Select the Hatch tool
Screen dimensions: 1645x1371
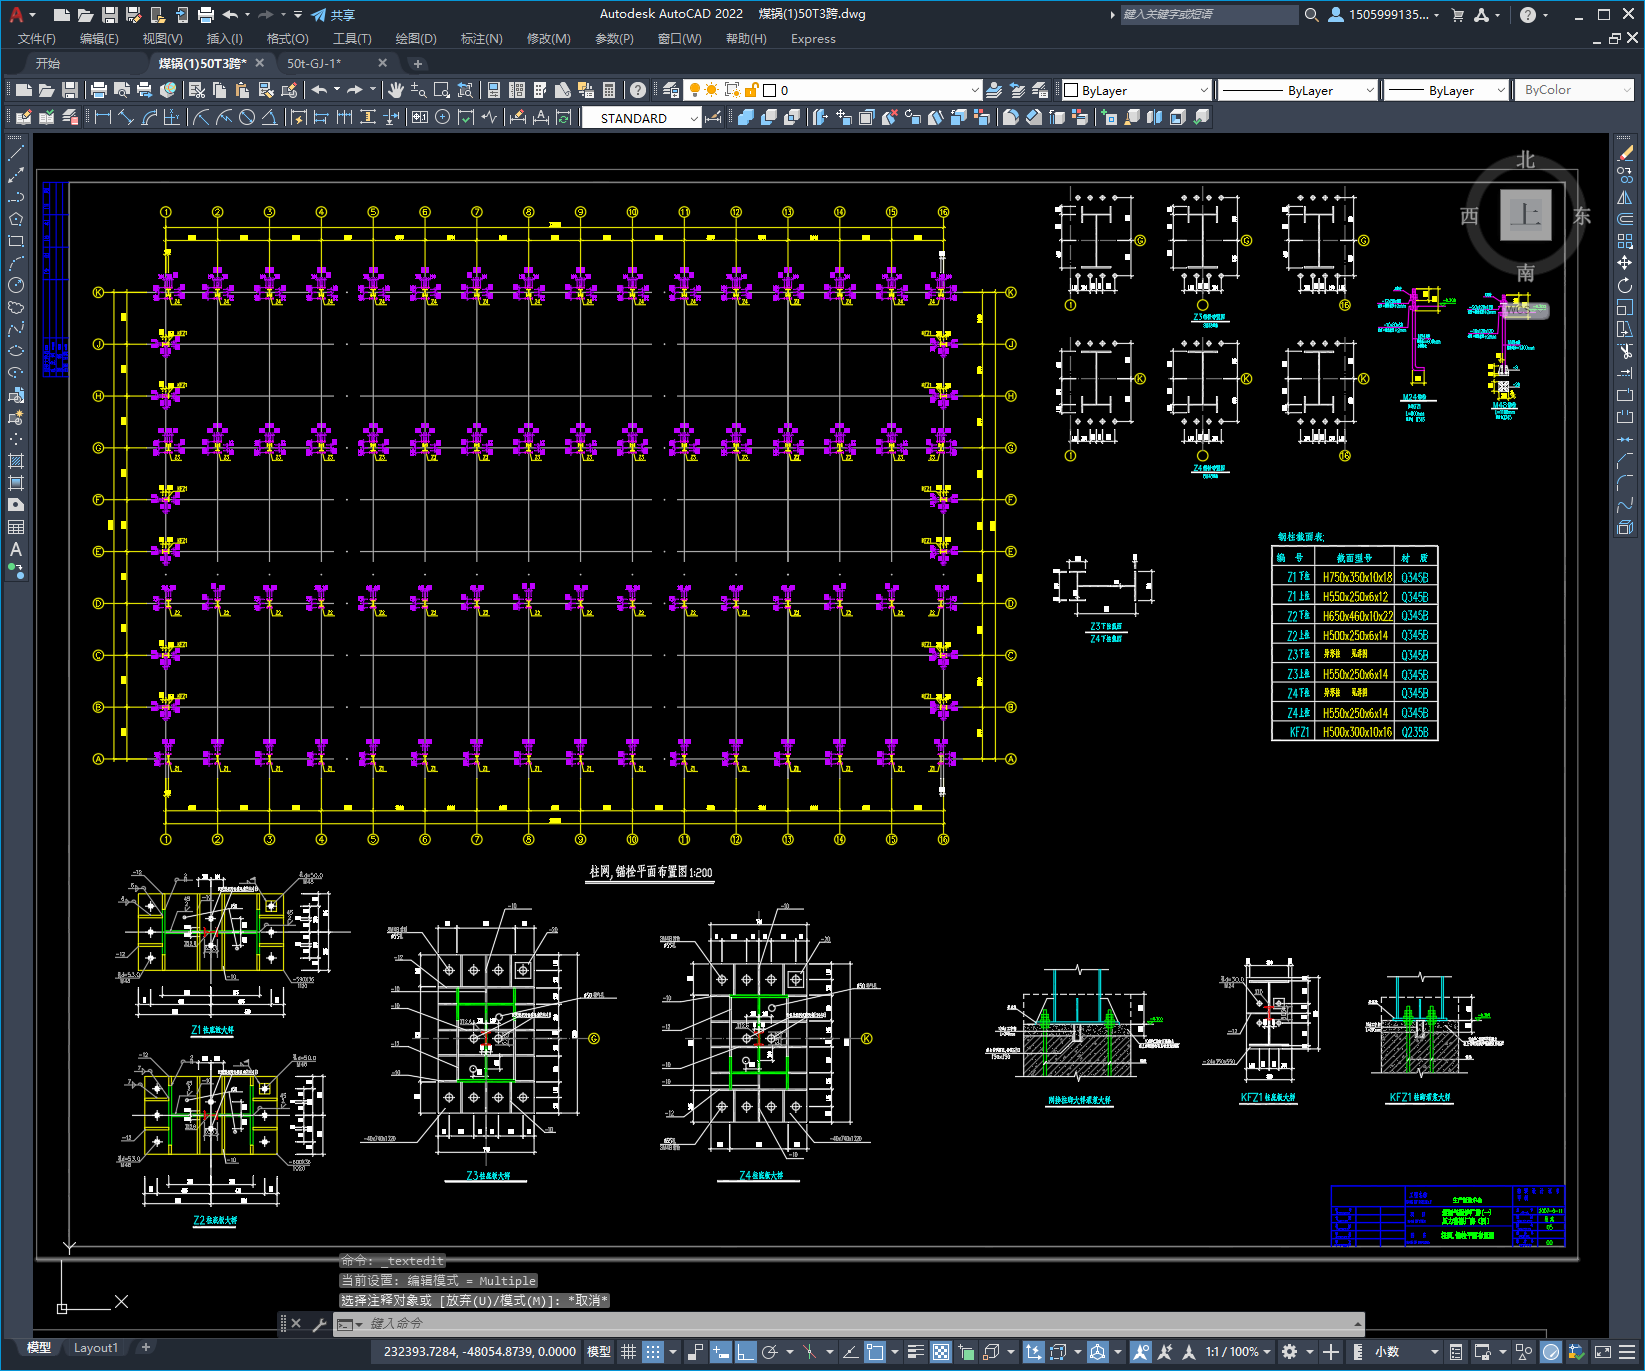(x=16, y=461)
